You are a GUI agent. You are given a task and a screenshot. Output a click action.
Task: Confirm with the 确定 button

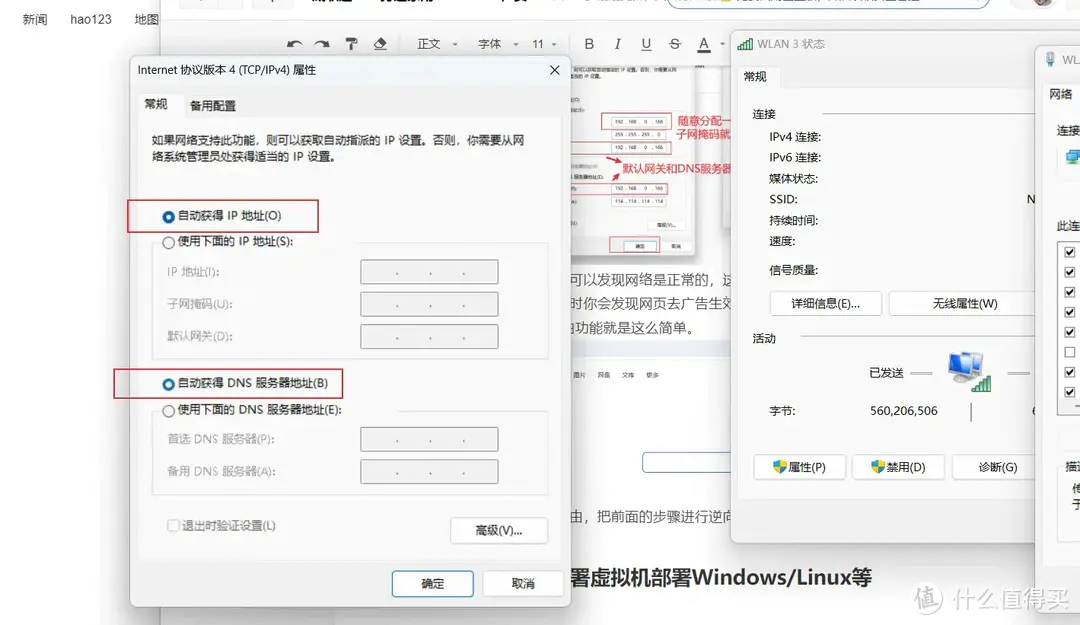(x=433, y=584)
